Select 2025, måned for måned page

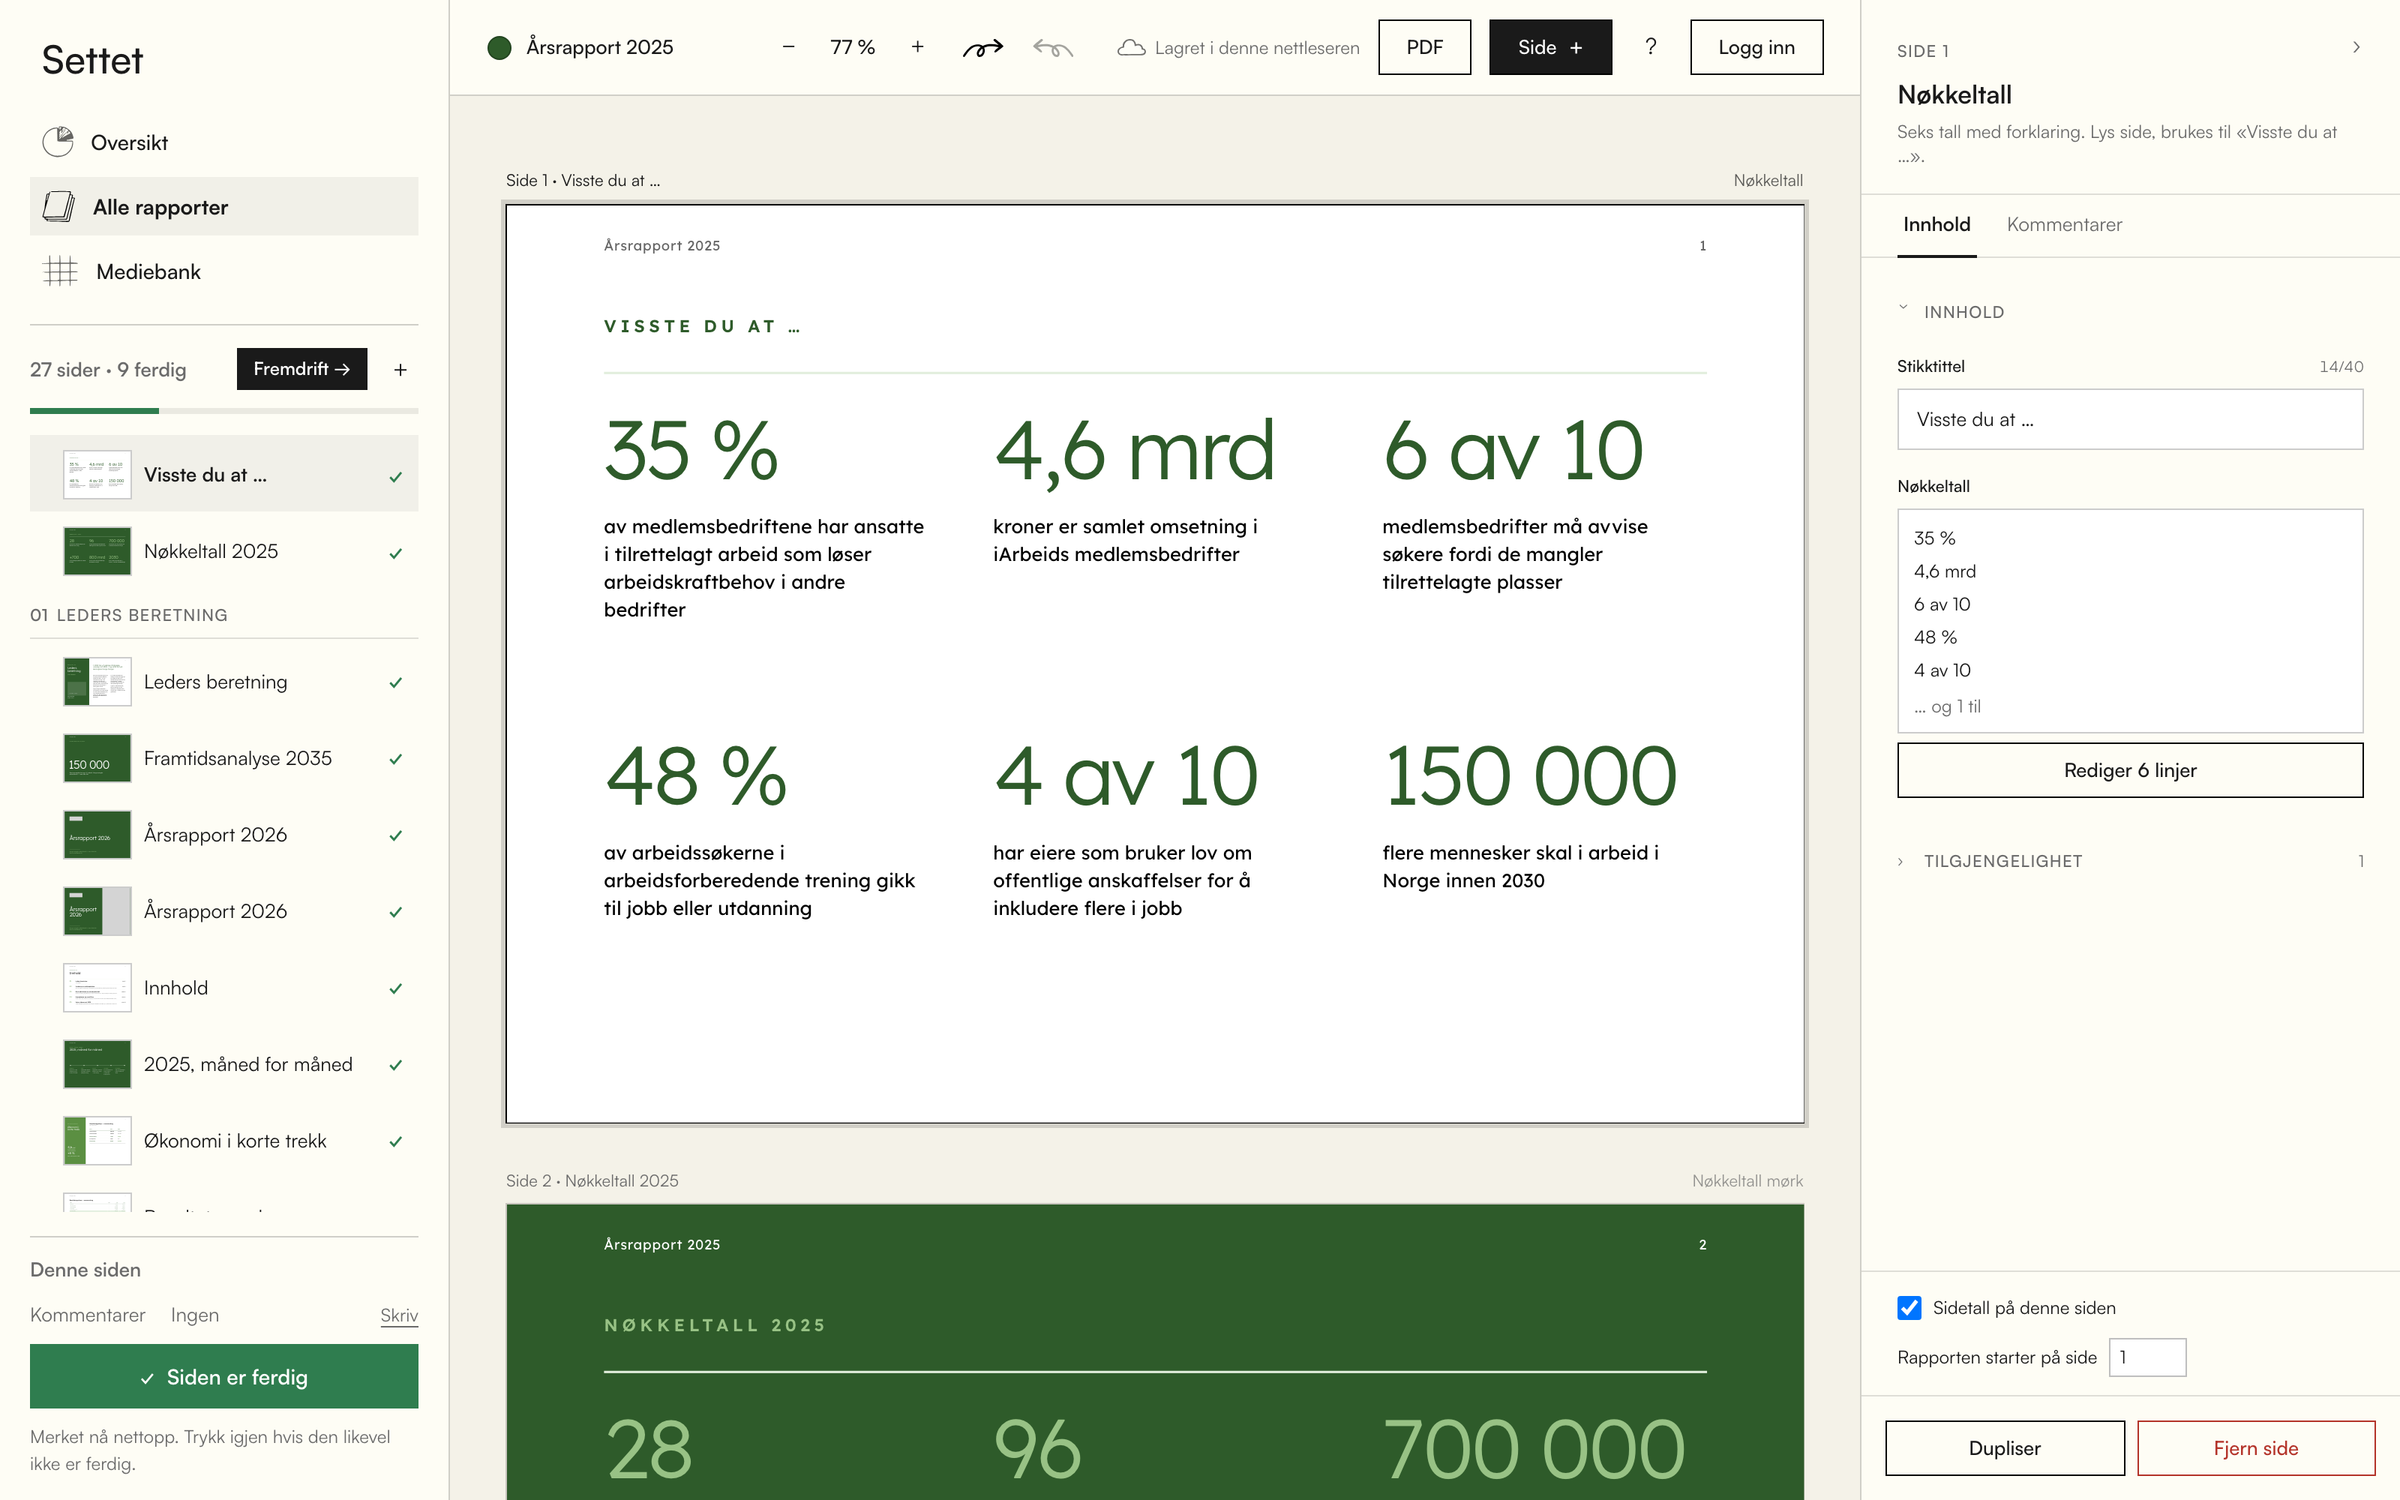coord(224,1064)
